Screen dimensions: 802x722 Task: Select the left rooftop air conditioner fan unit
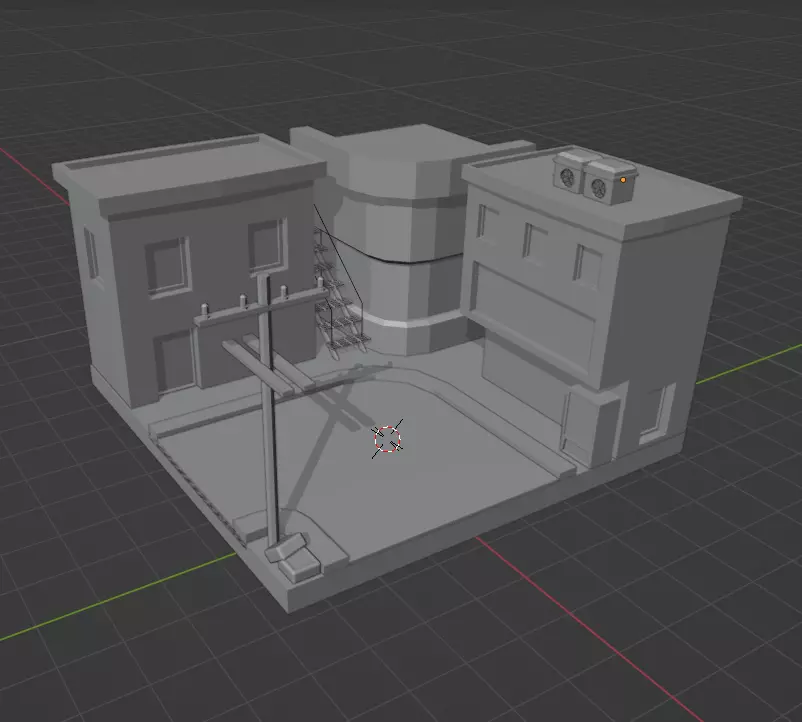[569, 171]
